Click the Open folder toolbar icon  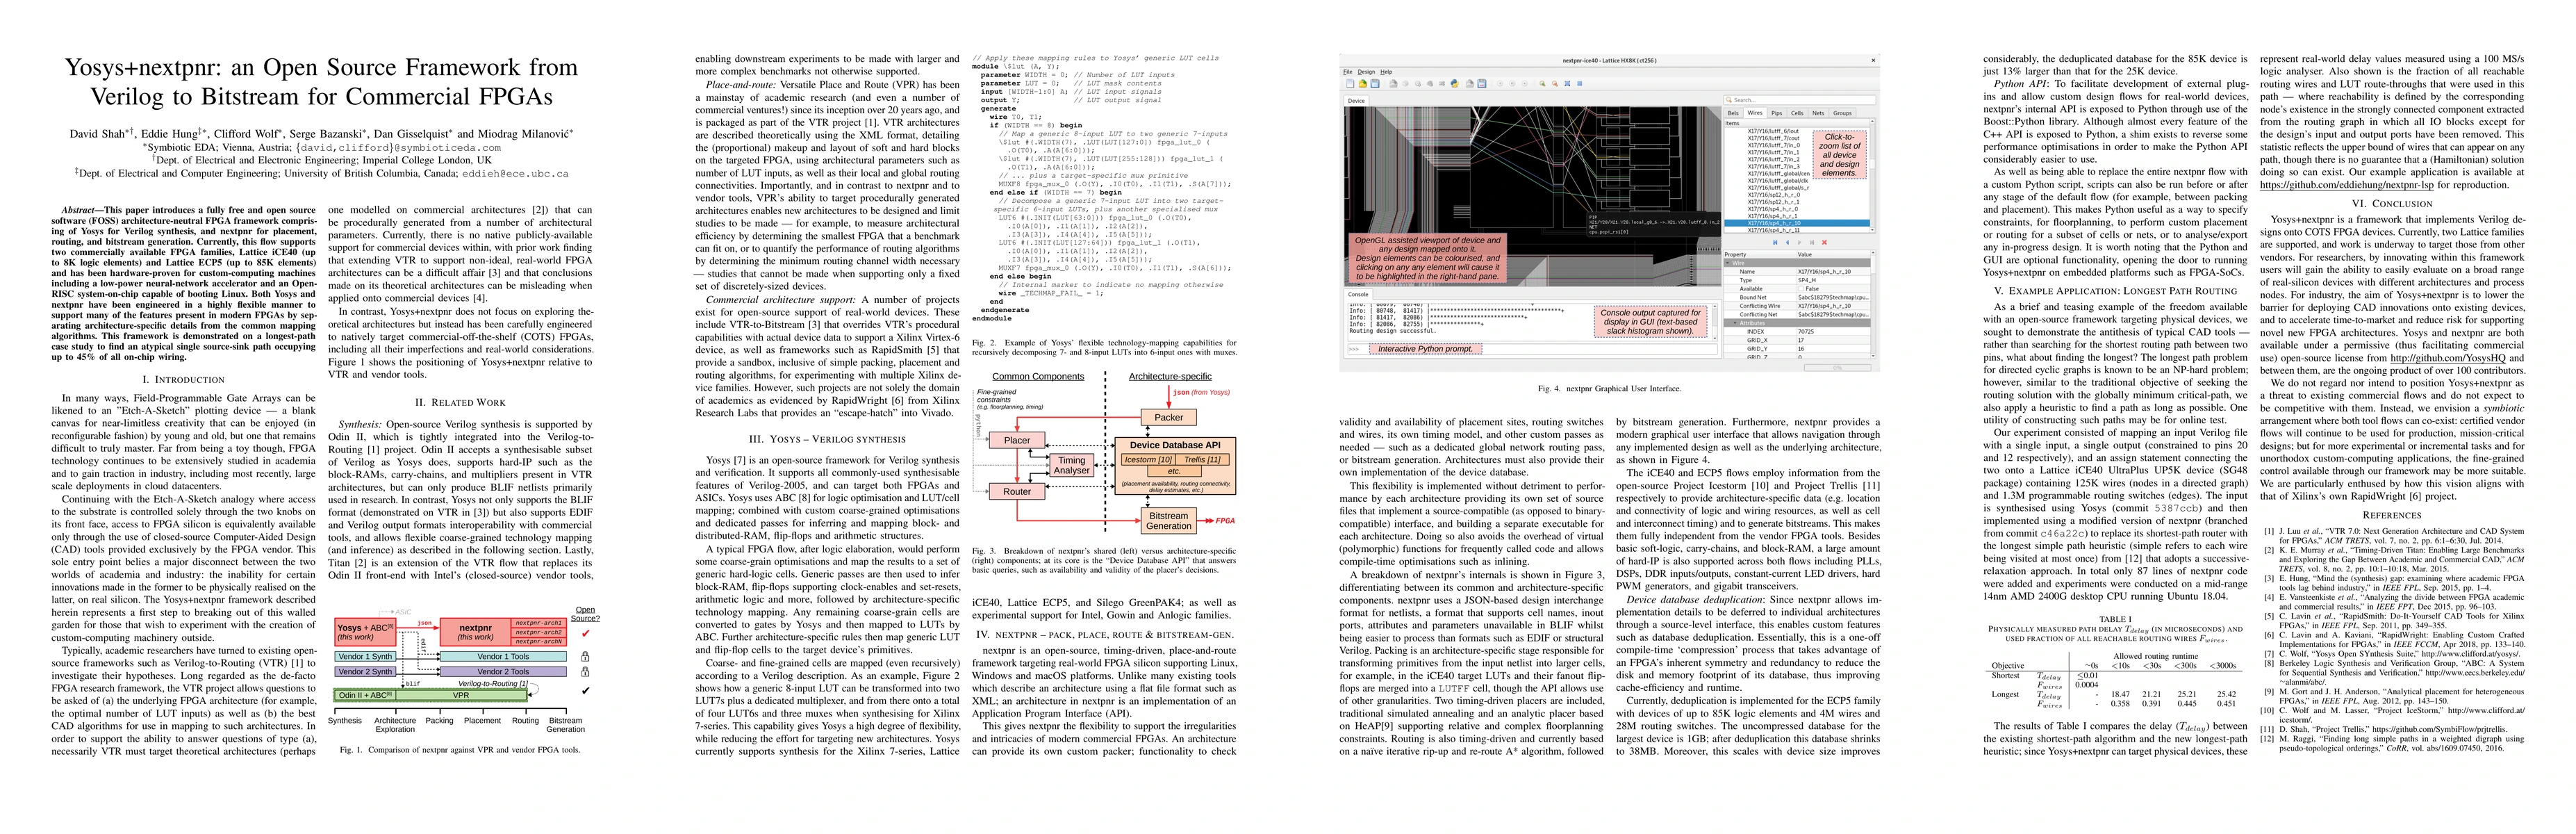tap(1363, 84)
